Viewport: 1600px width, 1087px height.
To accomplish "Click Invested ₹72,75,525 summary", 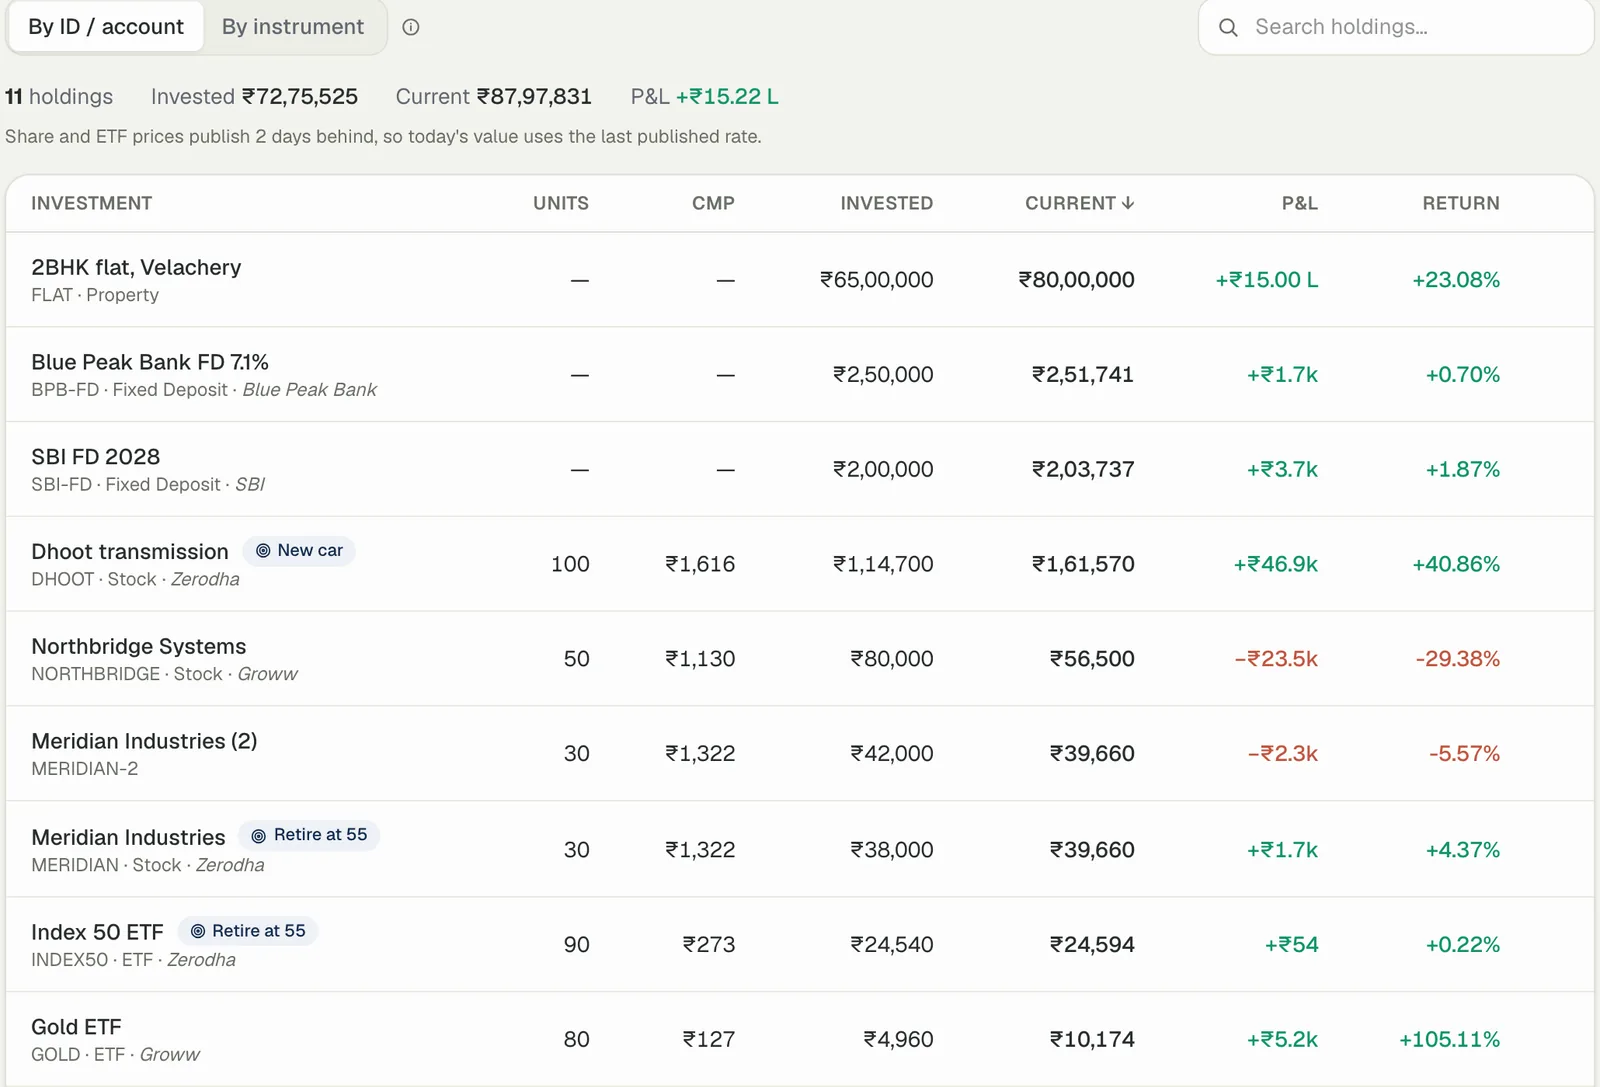I will pos(254,97).
